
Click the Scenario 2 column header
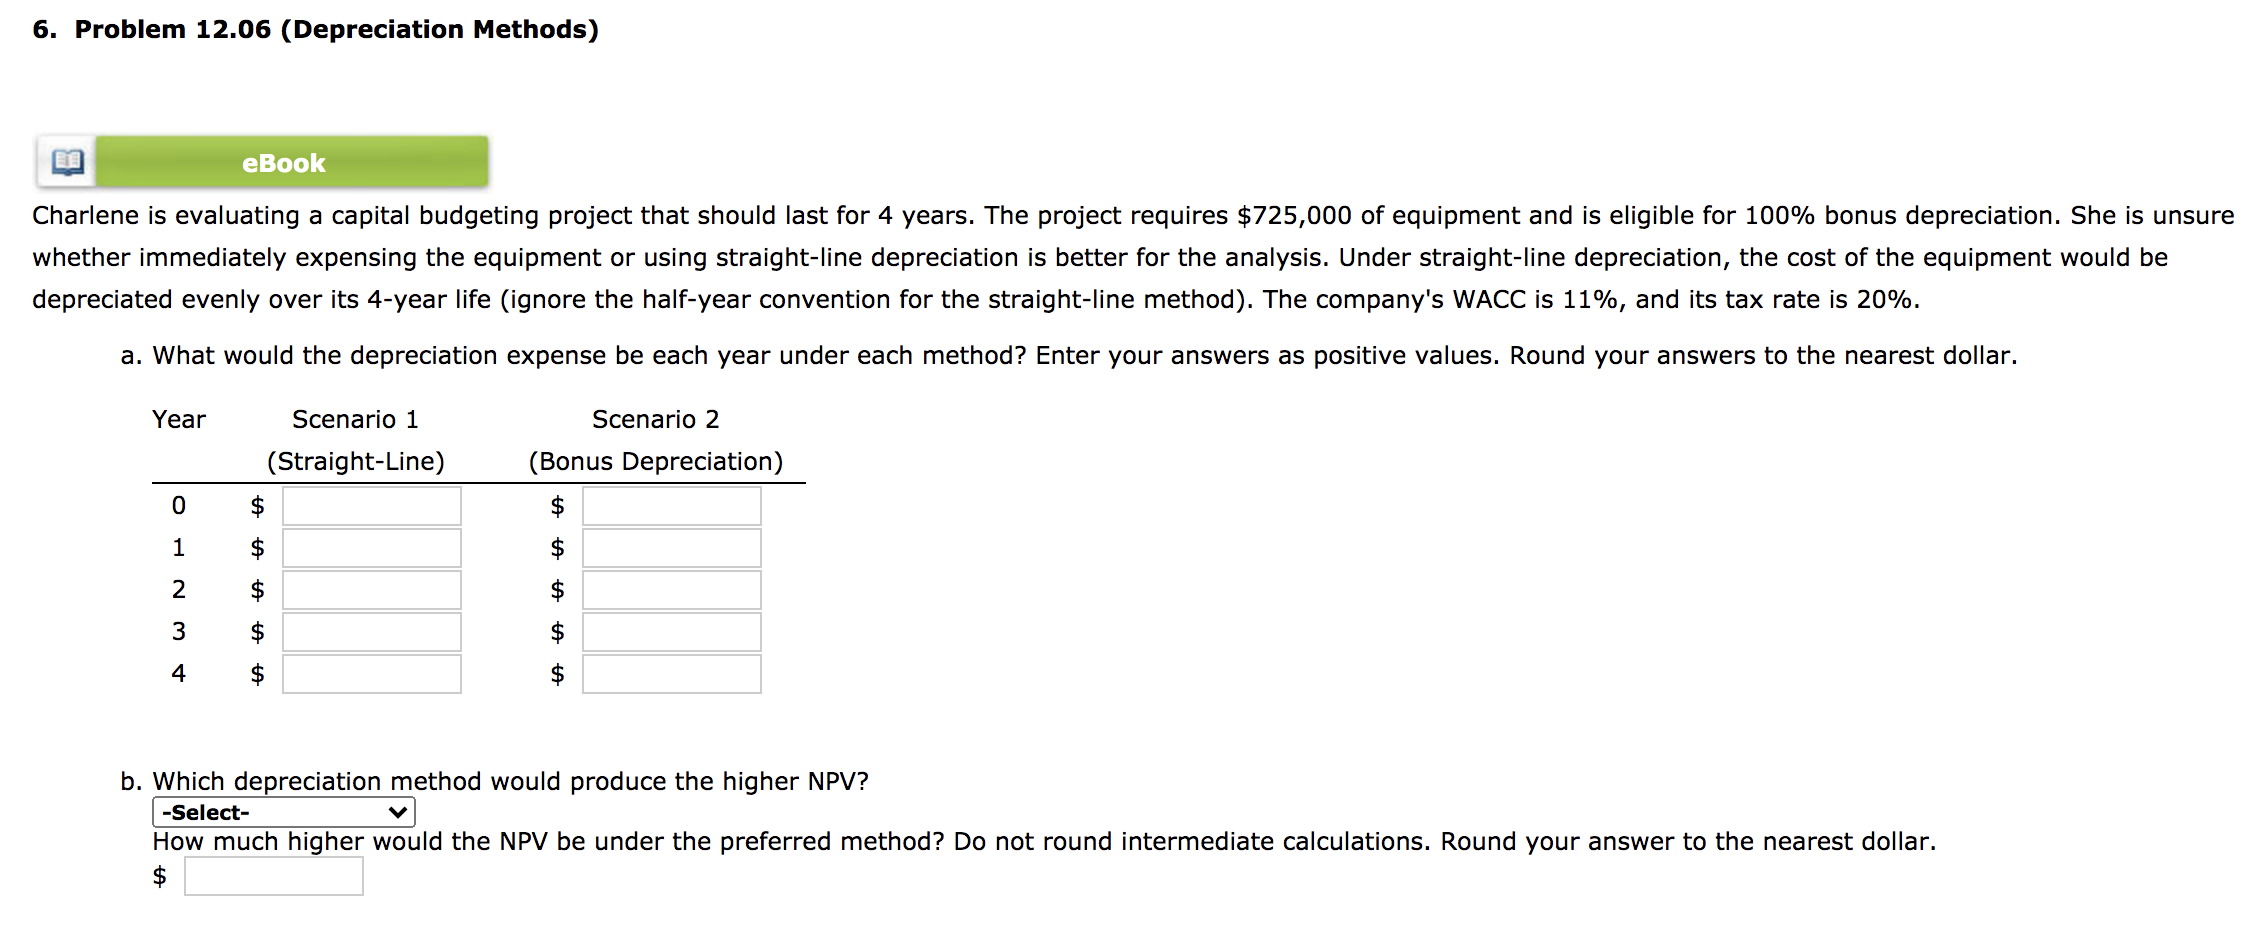[x=655, y=419]
